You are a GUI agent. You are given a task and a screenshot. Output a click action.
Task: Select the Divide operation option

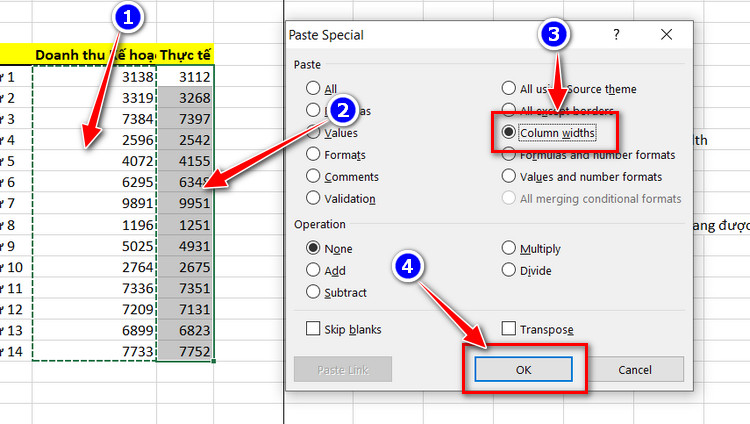click(x=508, y=270)
